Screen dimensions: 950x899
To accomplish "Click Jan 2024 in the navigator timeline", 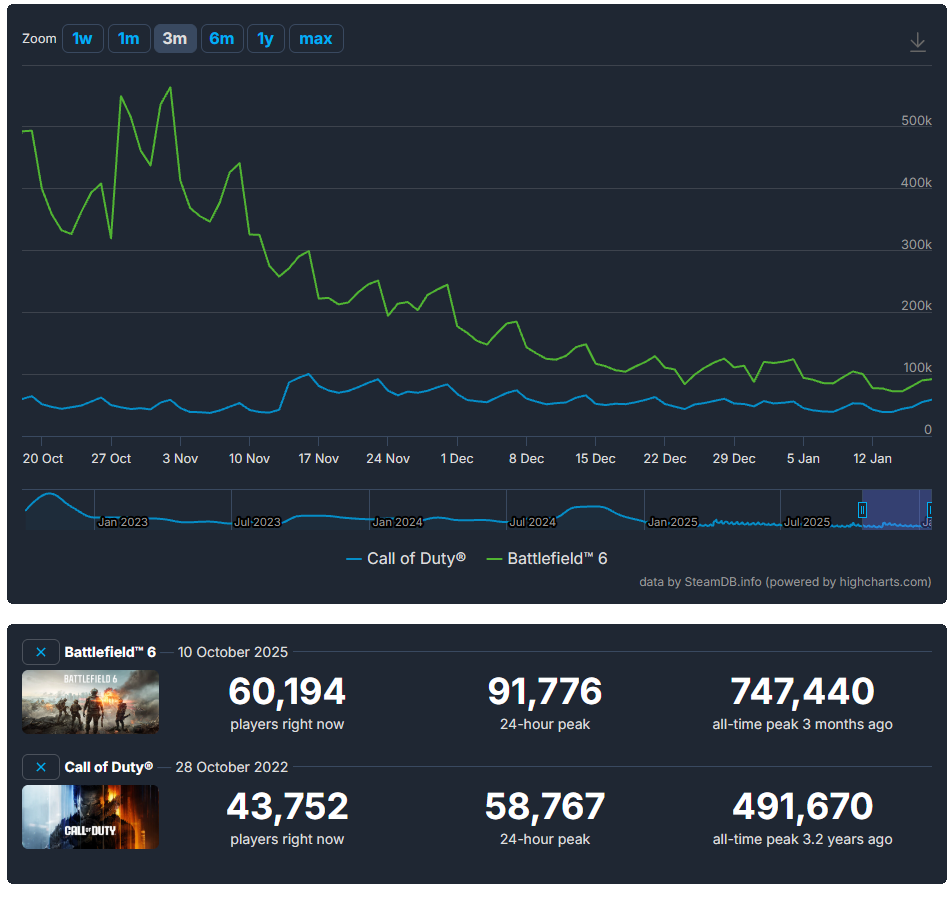I will [x=397, y=522].
